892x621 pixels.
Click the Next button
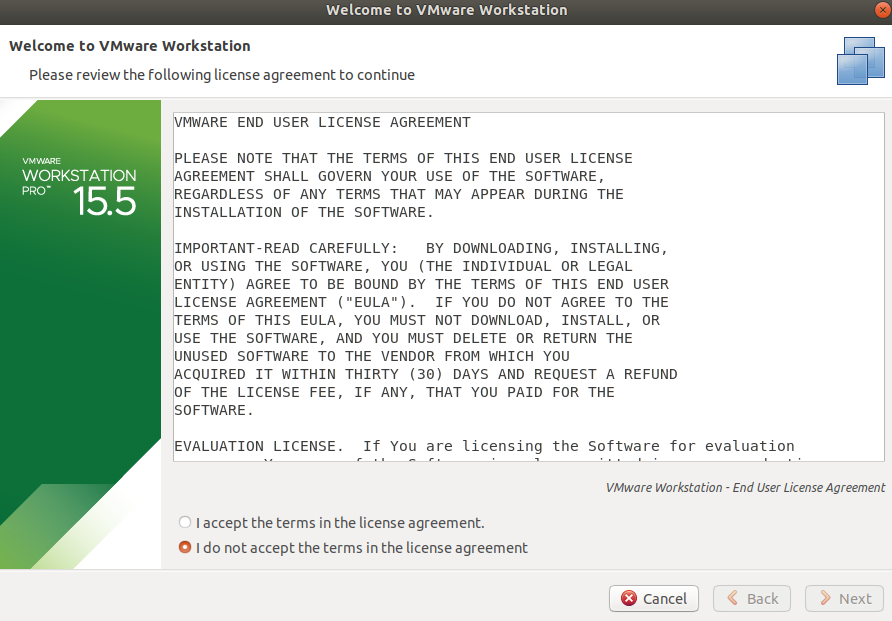(x=844, y=598)
